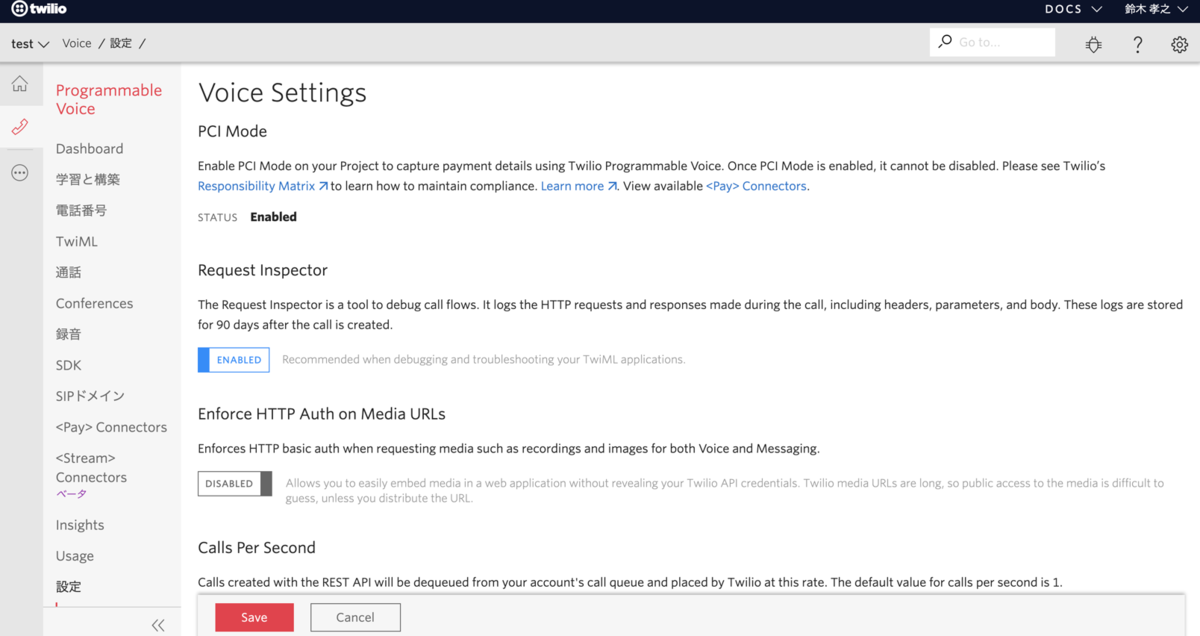Open the home icon in left rail
The height and width of the screenshot is (636, 1200).
point(20,85)
